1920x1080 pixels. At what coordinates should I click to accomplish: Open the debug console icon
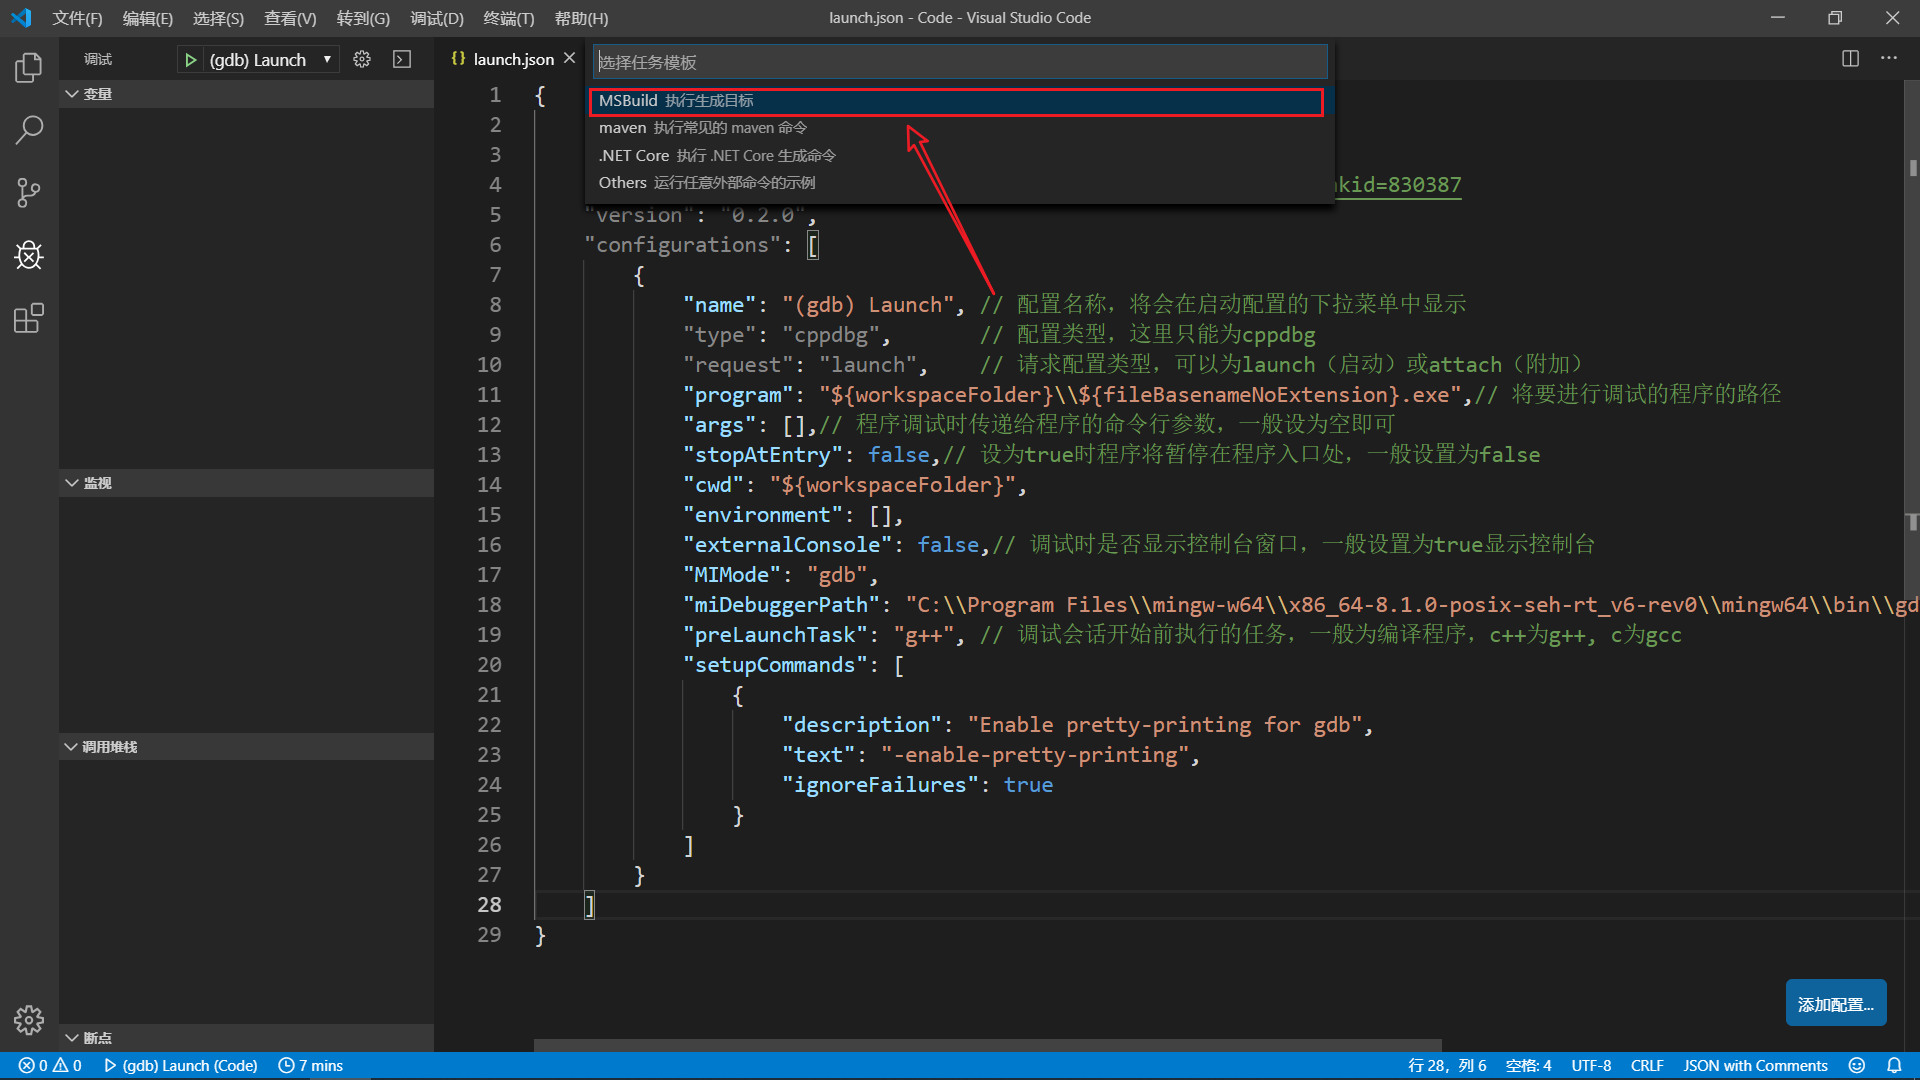coord(402,60)
